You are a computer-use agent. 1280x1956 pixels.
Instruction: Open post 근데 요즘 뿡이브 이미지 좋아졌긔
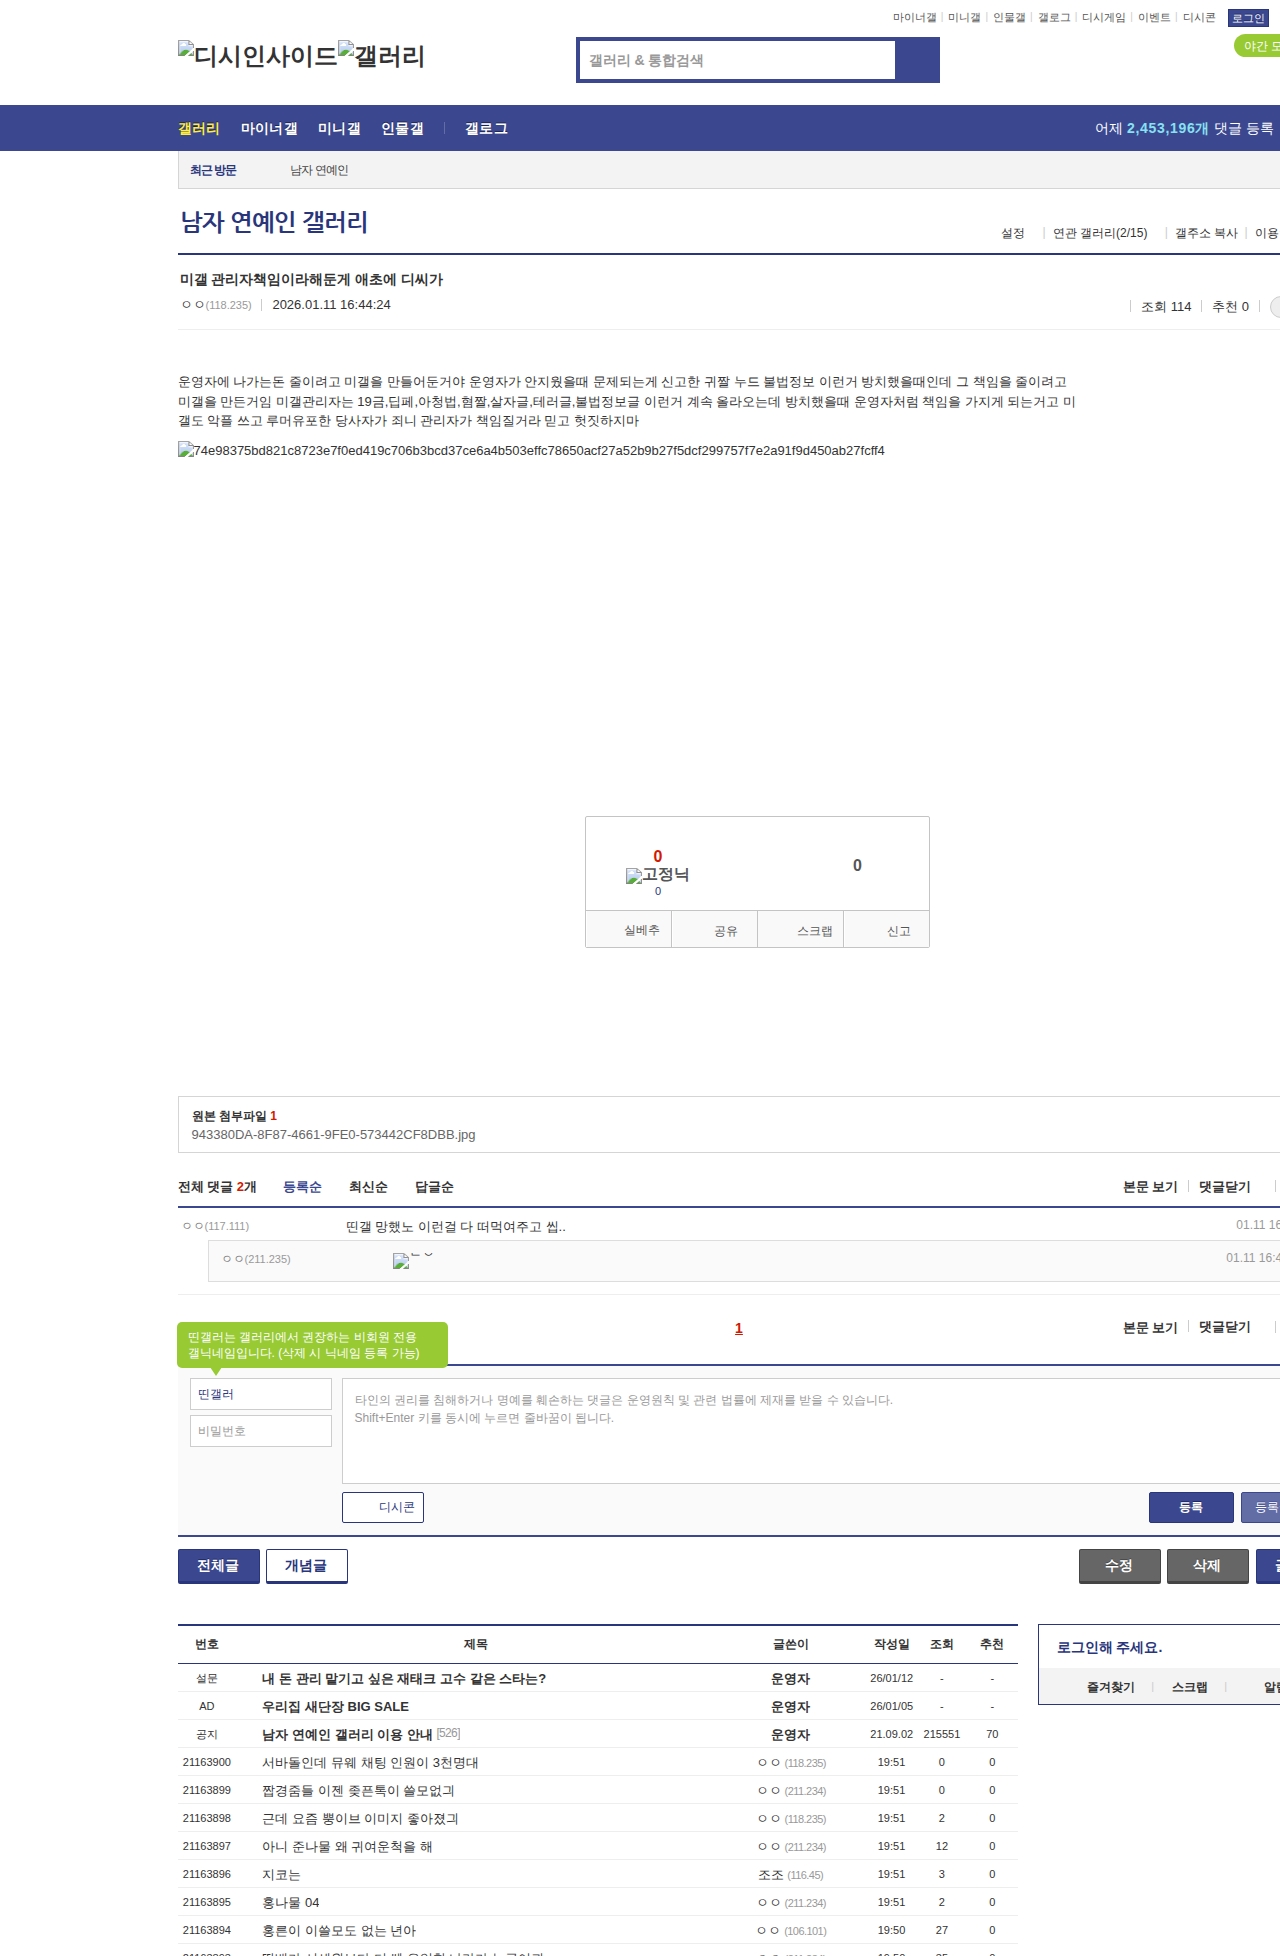pyautogui.click(x=360, y=1819)
